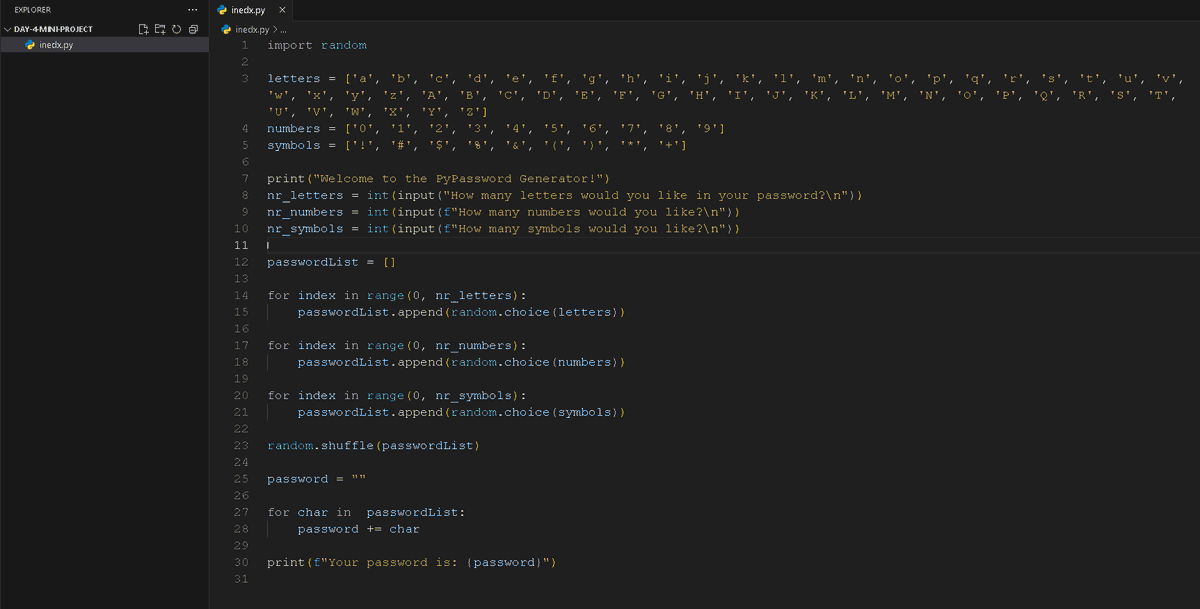The height and width of the screenshot is (609, 1200).
Task: Click the for loop over nr_letters on line 14
Action: click(x=397, y=295)
